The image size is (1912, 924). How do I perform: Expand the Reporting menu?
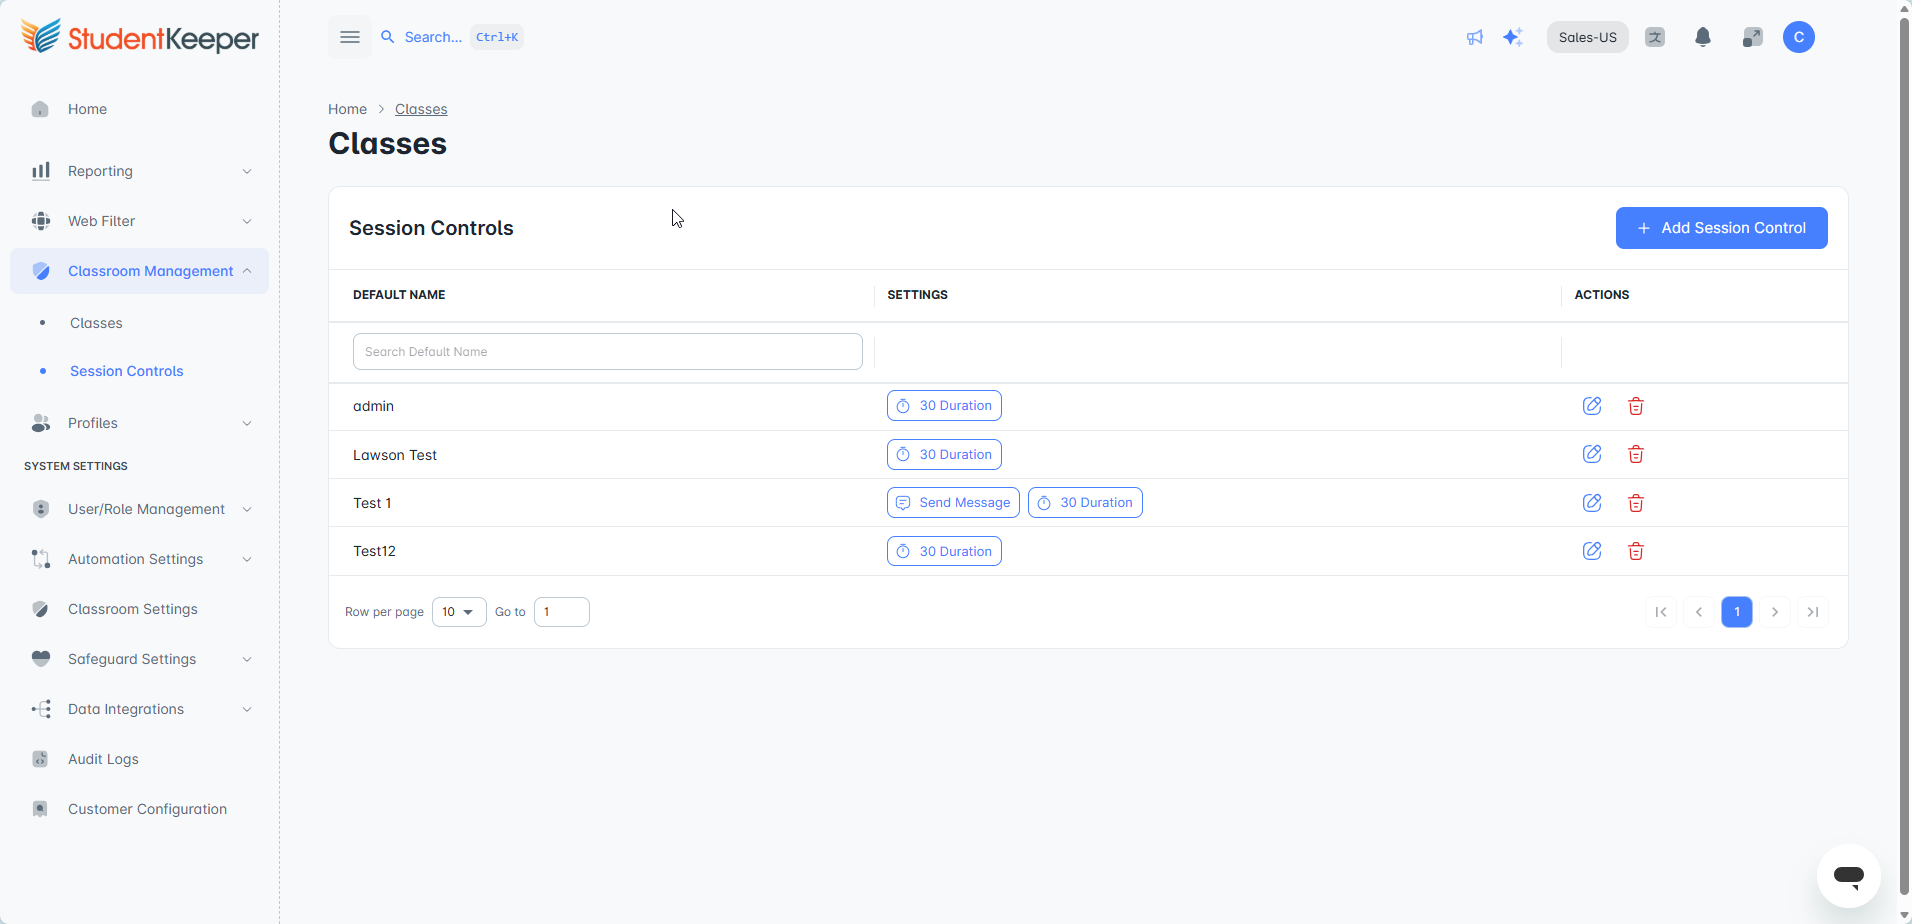[140, 171]
